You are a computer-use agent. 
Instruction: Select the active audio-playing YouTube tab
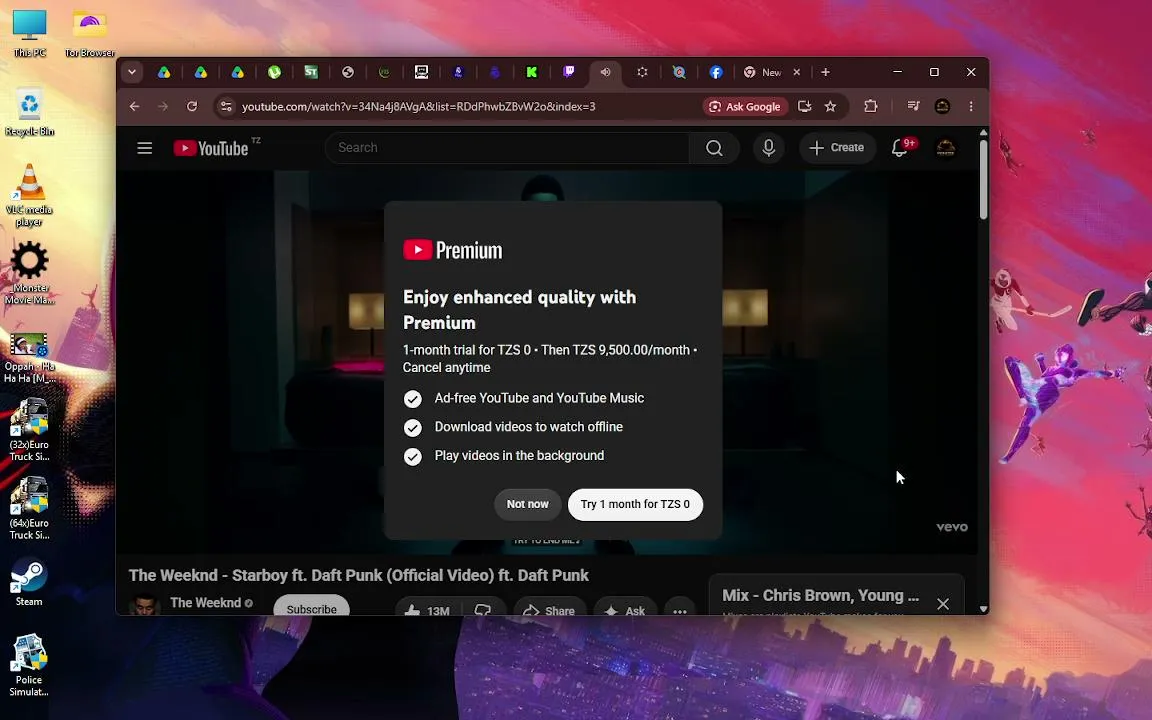(605, 72)
